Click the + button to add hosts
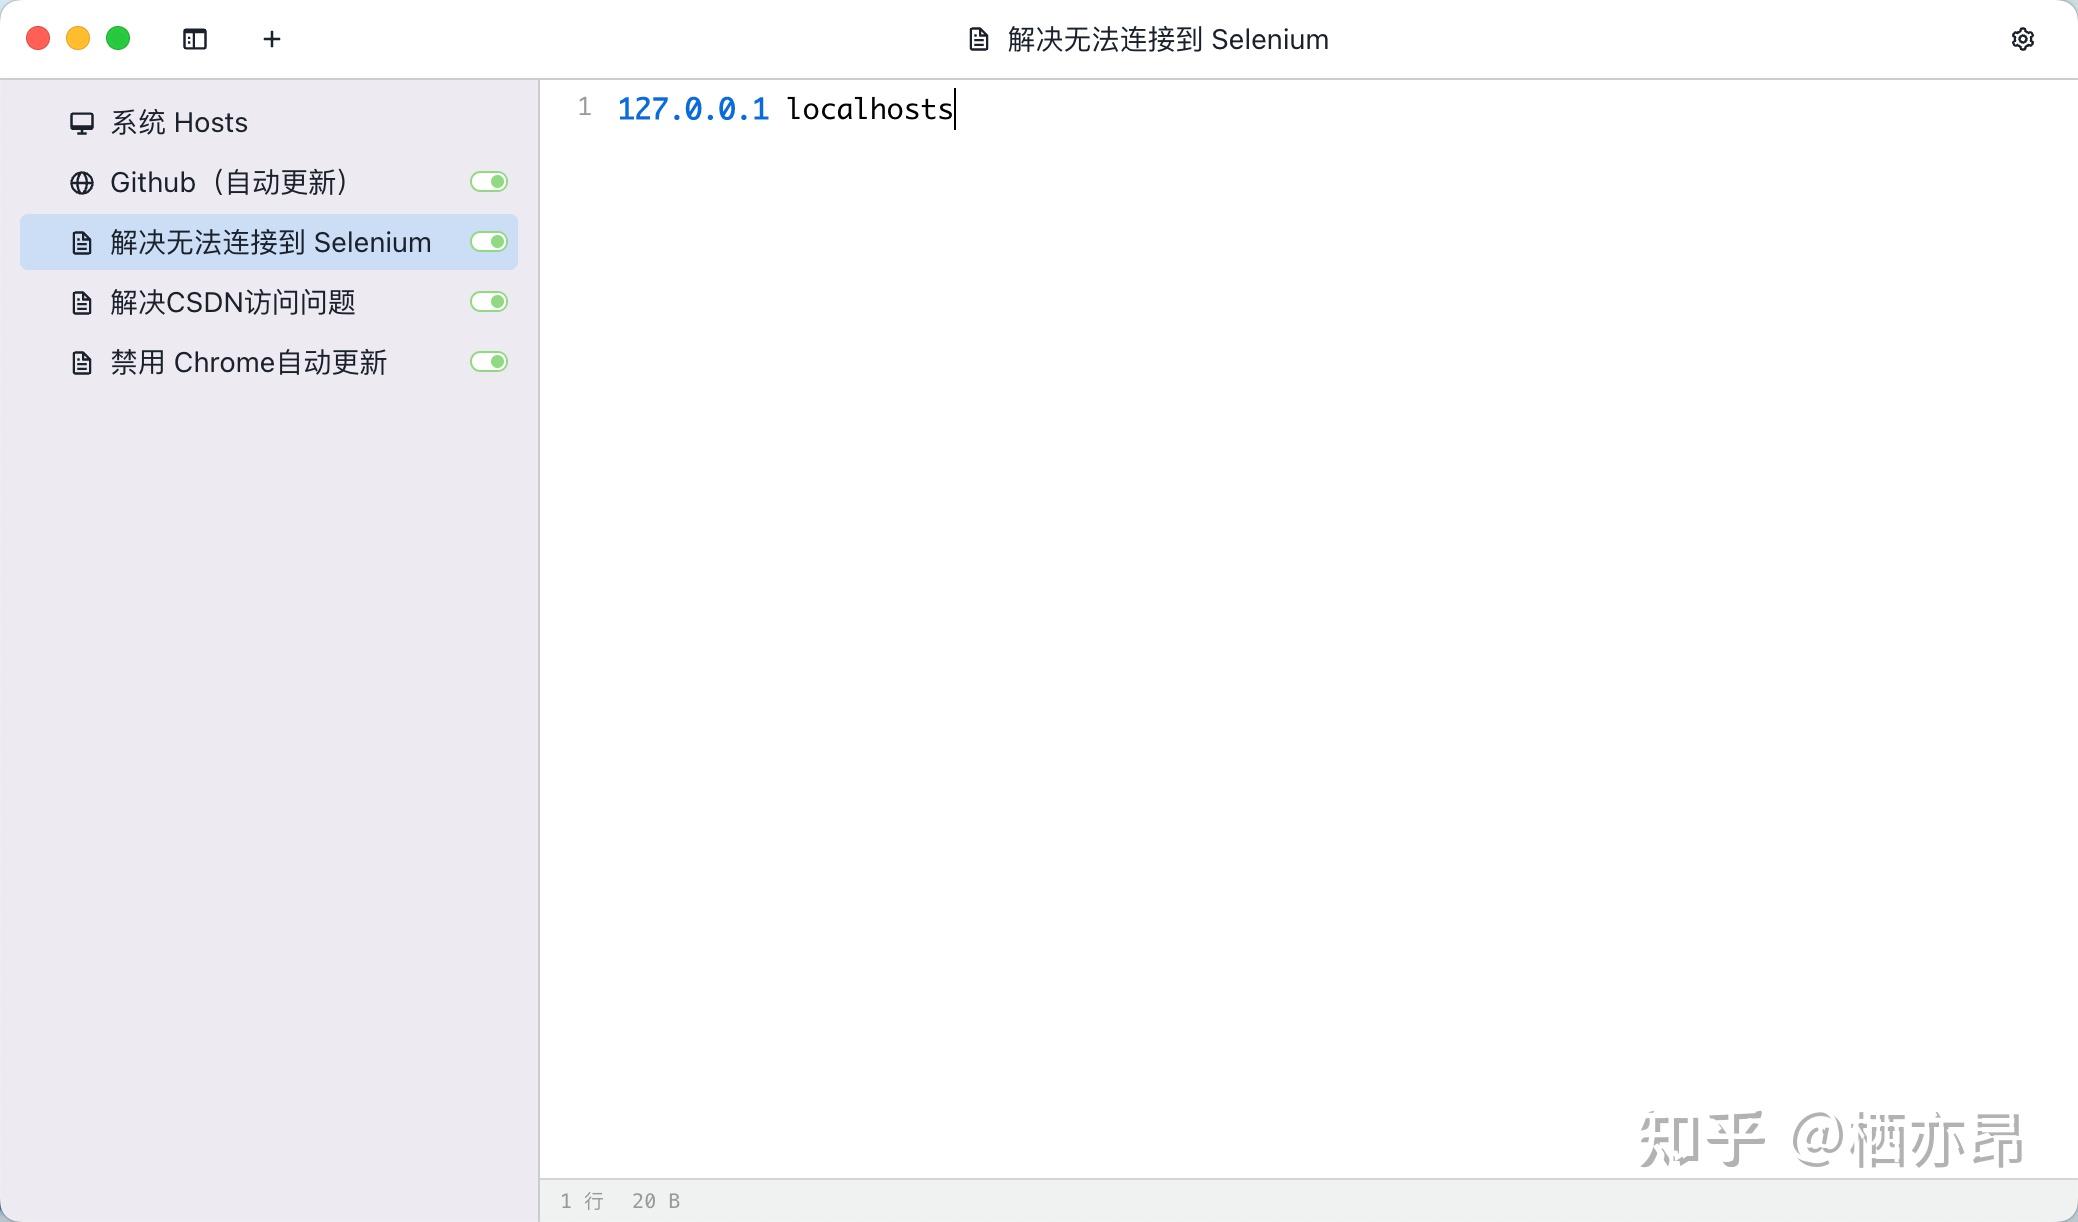The height and width of the screenshot is (1222, 2078). 270,39
